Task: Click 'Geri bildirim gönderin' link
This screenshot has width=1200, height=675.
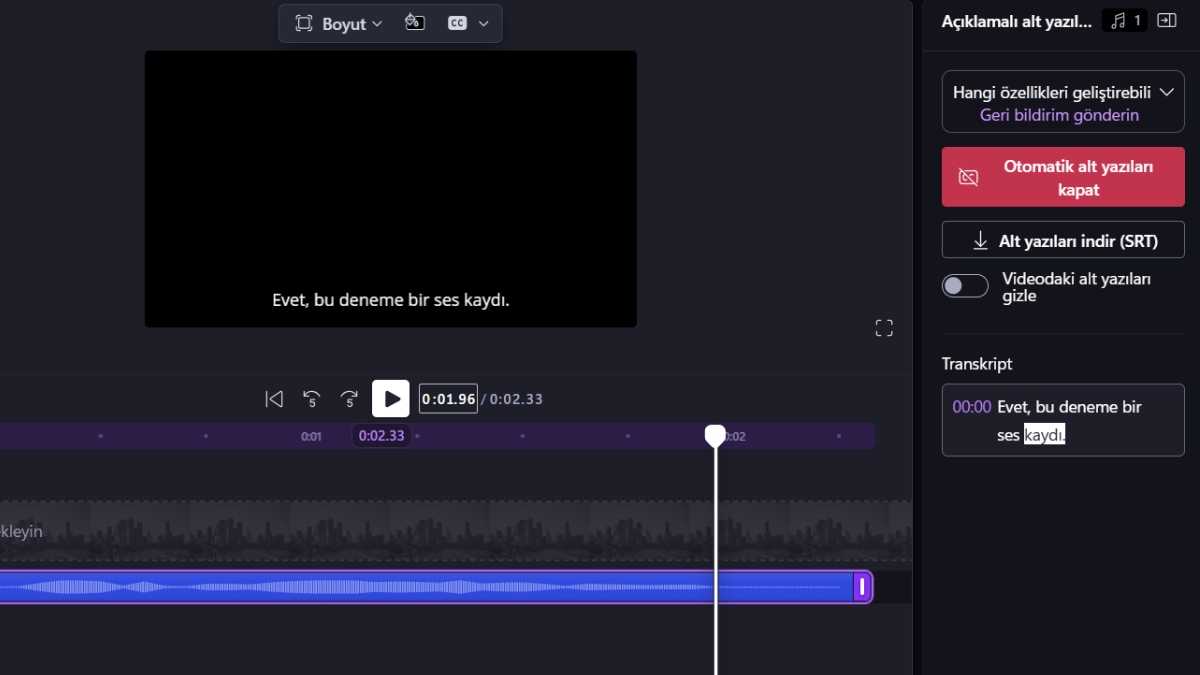Action: point(1059,115)
